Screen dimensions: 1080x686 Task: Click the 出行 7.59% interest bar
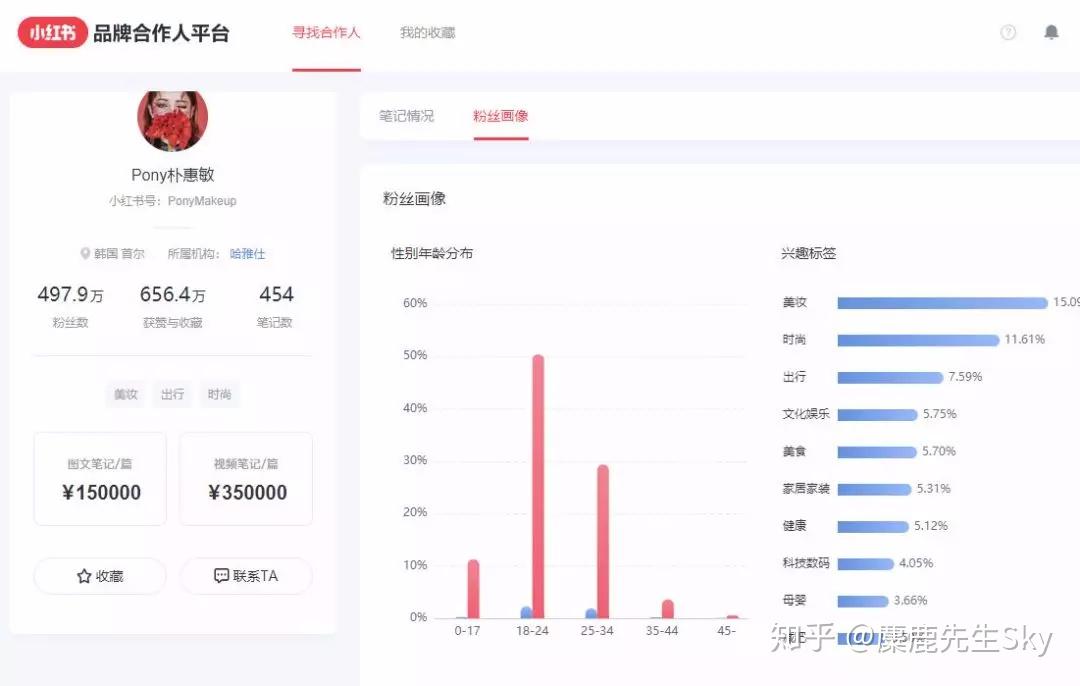890,377
